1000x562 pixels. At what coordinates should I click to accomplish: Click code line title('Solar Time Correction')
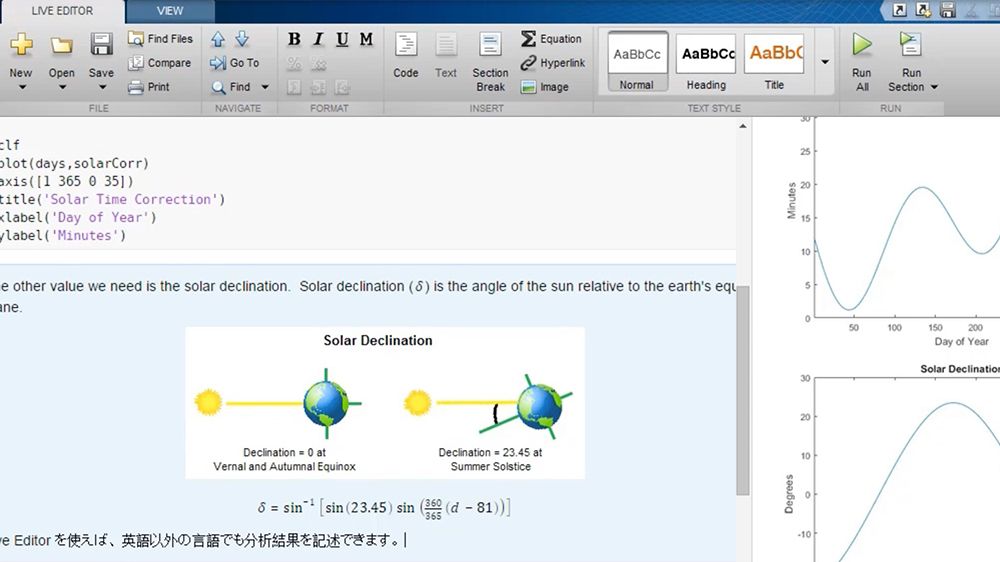[112, 199]
